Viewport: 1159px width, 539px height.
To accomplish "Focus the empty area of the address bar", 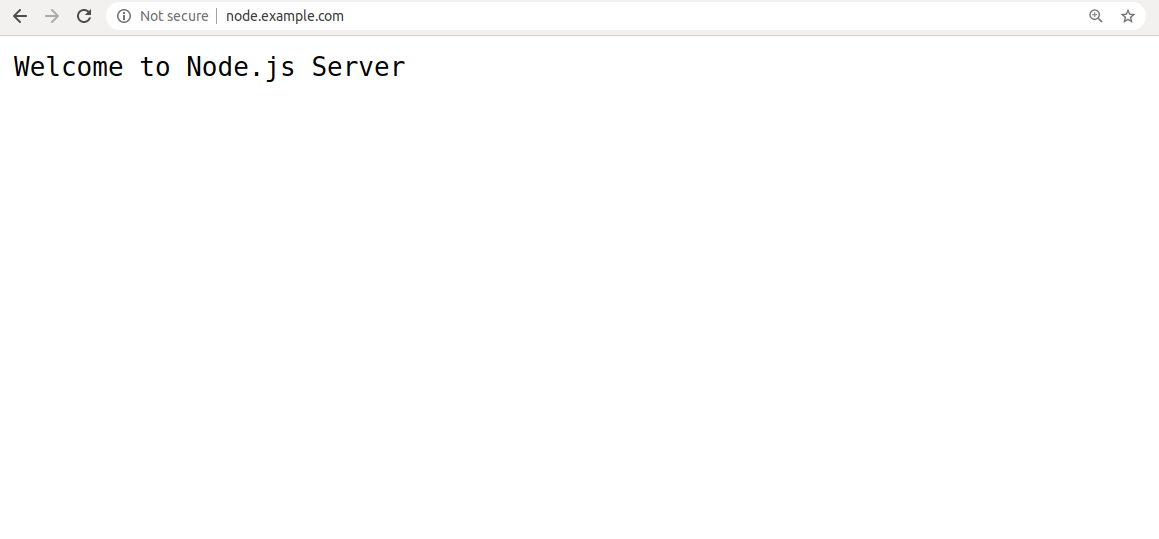I will click(710, 16).
